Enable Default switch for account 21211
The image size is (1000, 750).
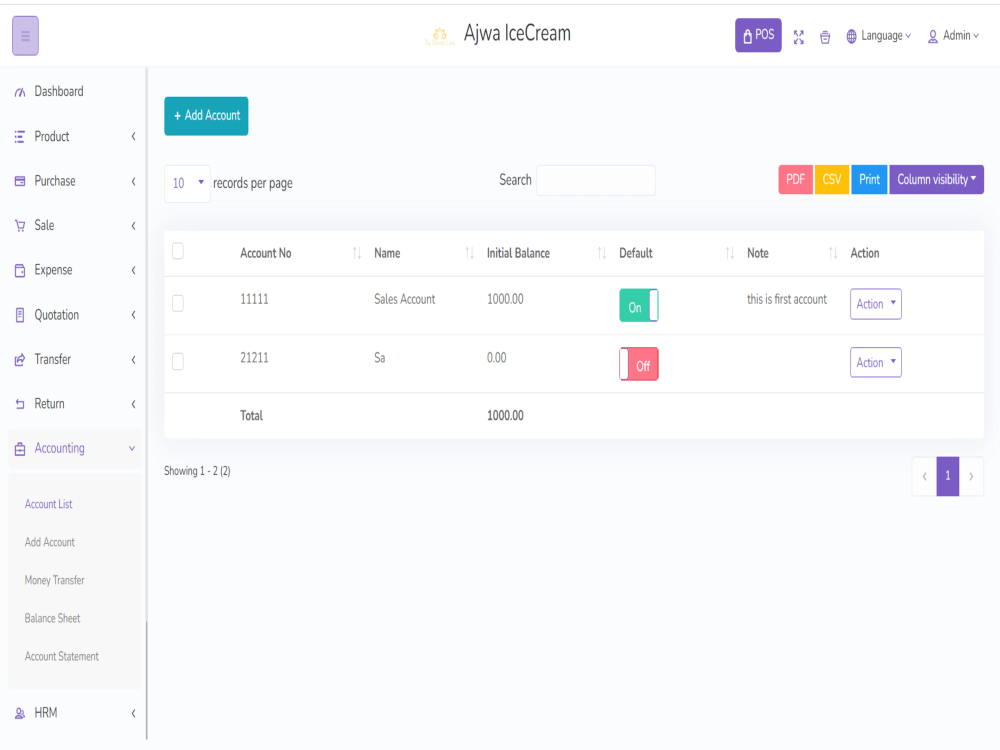click(x=638, y=363)
